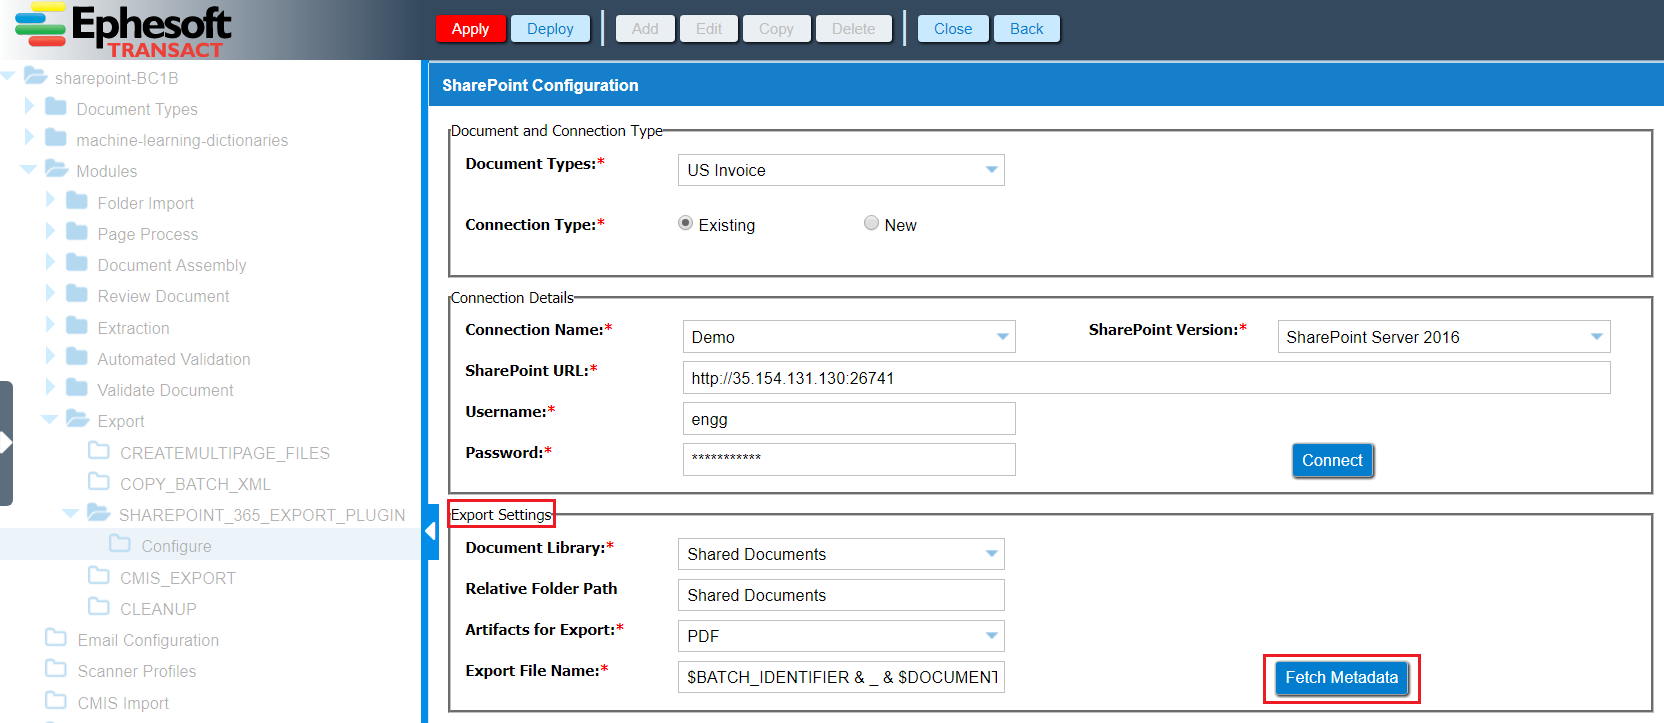Click the Page Process folder icon

click(x=77, y=232)
